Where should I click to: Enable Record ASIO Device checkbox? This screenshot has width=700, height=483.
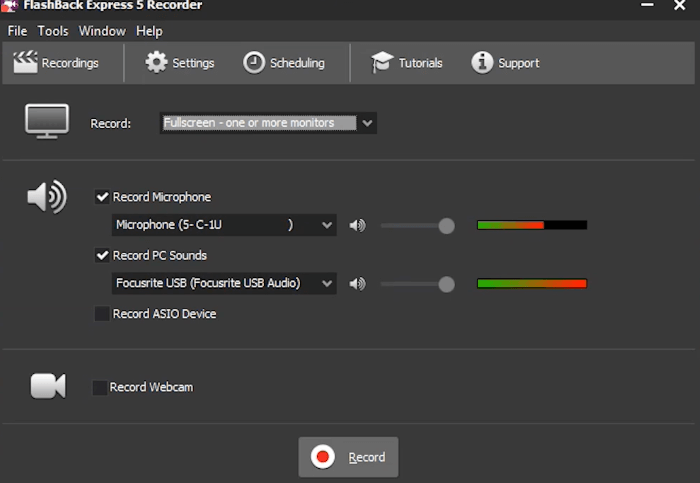click(102, 314)
